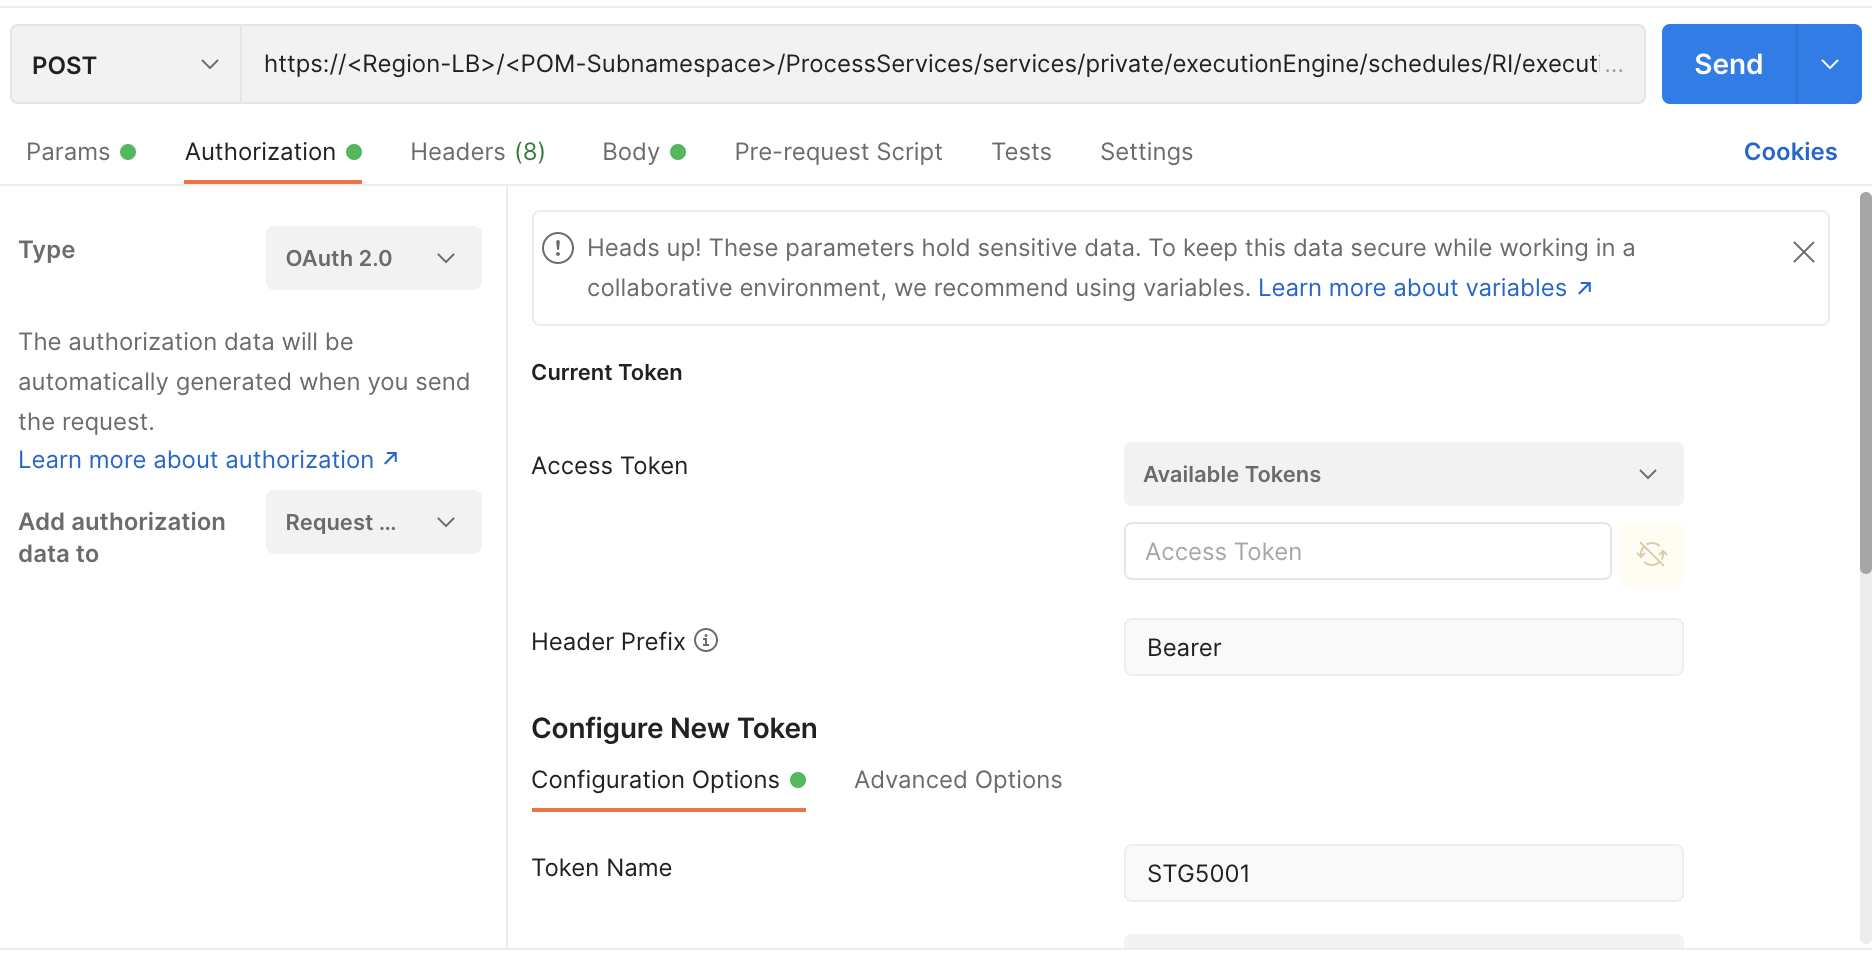
Task: Click the Send button
Action: click(x=1727, y=64)
